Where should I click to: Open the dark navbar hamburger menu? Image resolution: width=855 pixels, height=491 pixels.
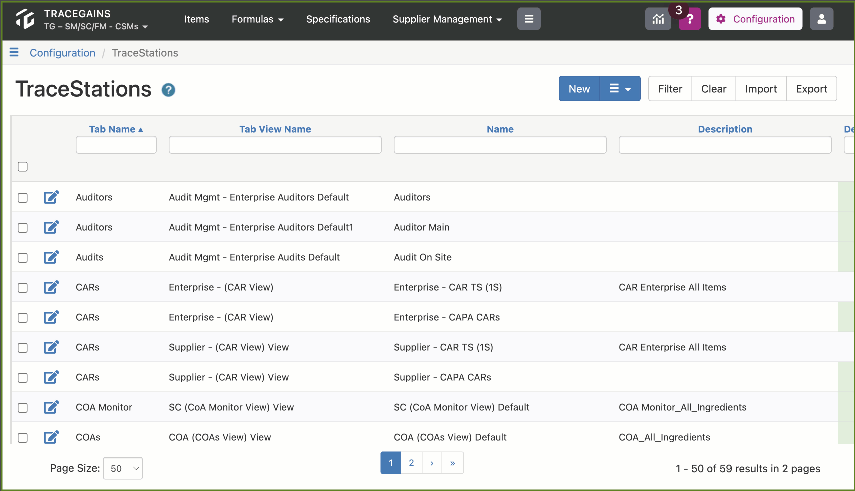(529, 19)
